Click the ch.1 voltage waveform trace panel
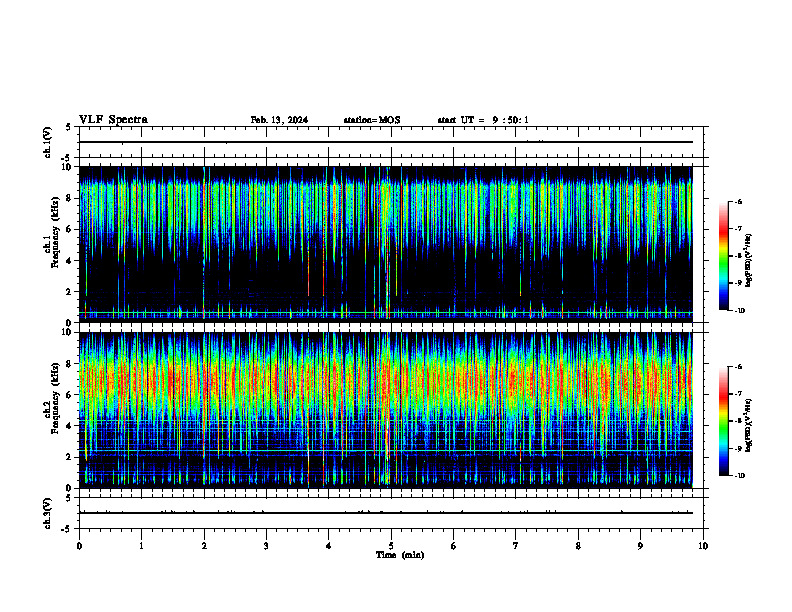 [x=391, y=142]
